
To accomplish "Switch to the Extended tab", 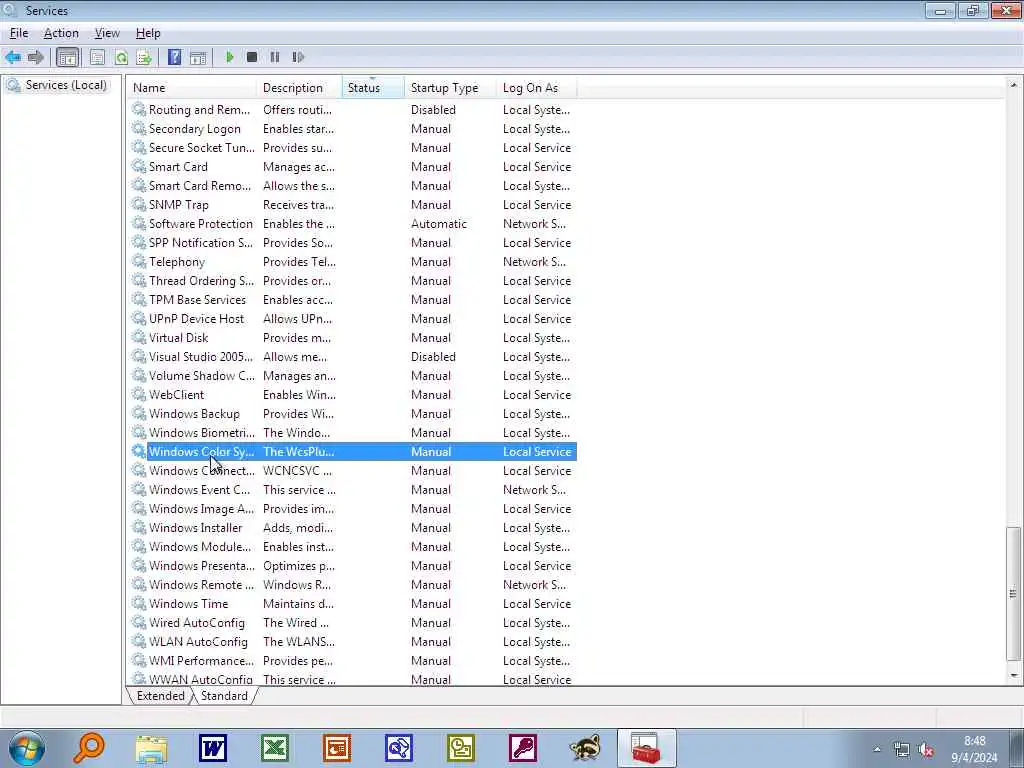I will [x=161, y=696].
